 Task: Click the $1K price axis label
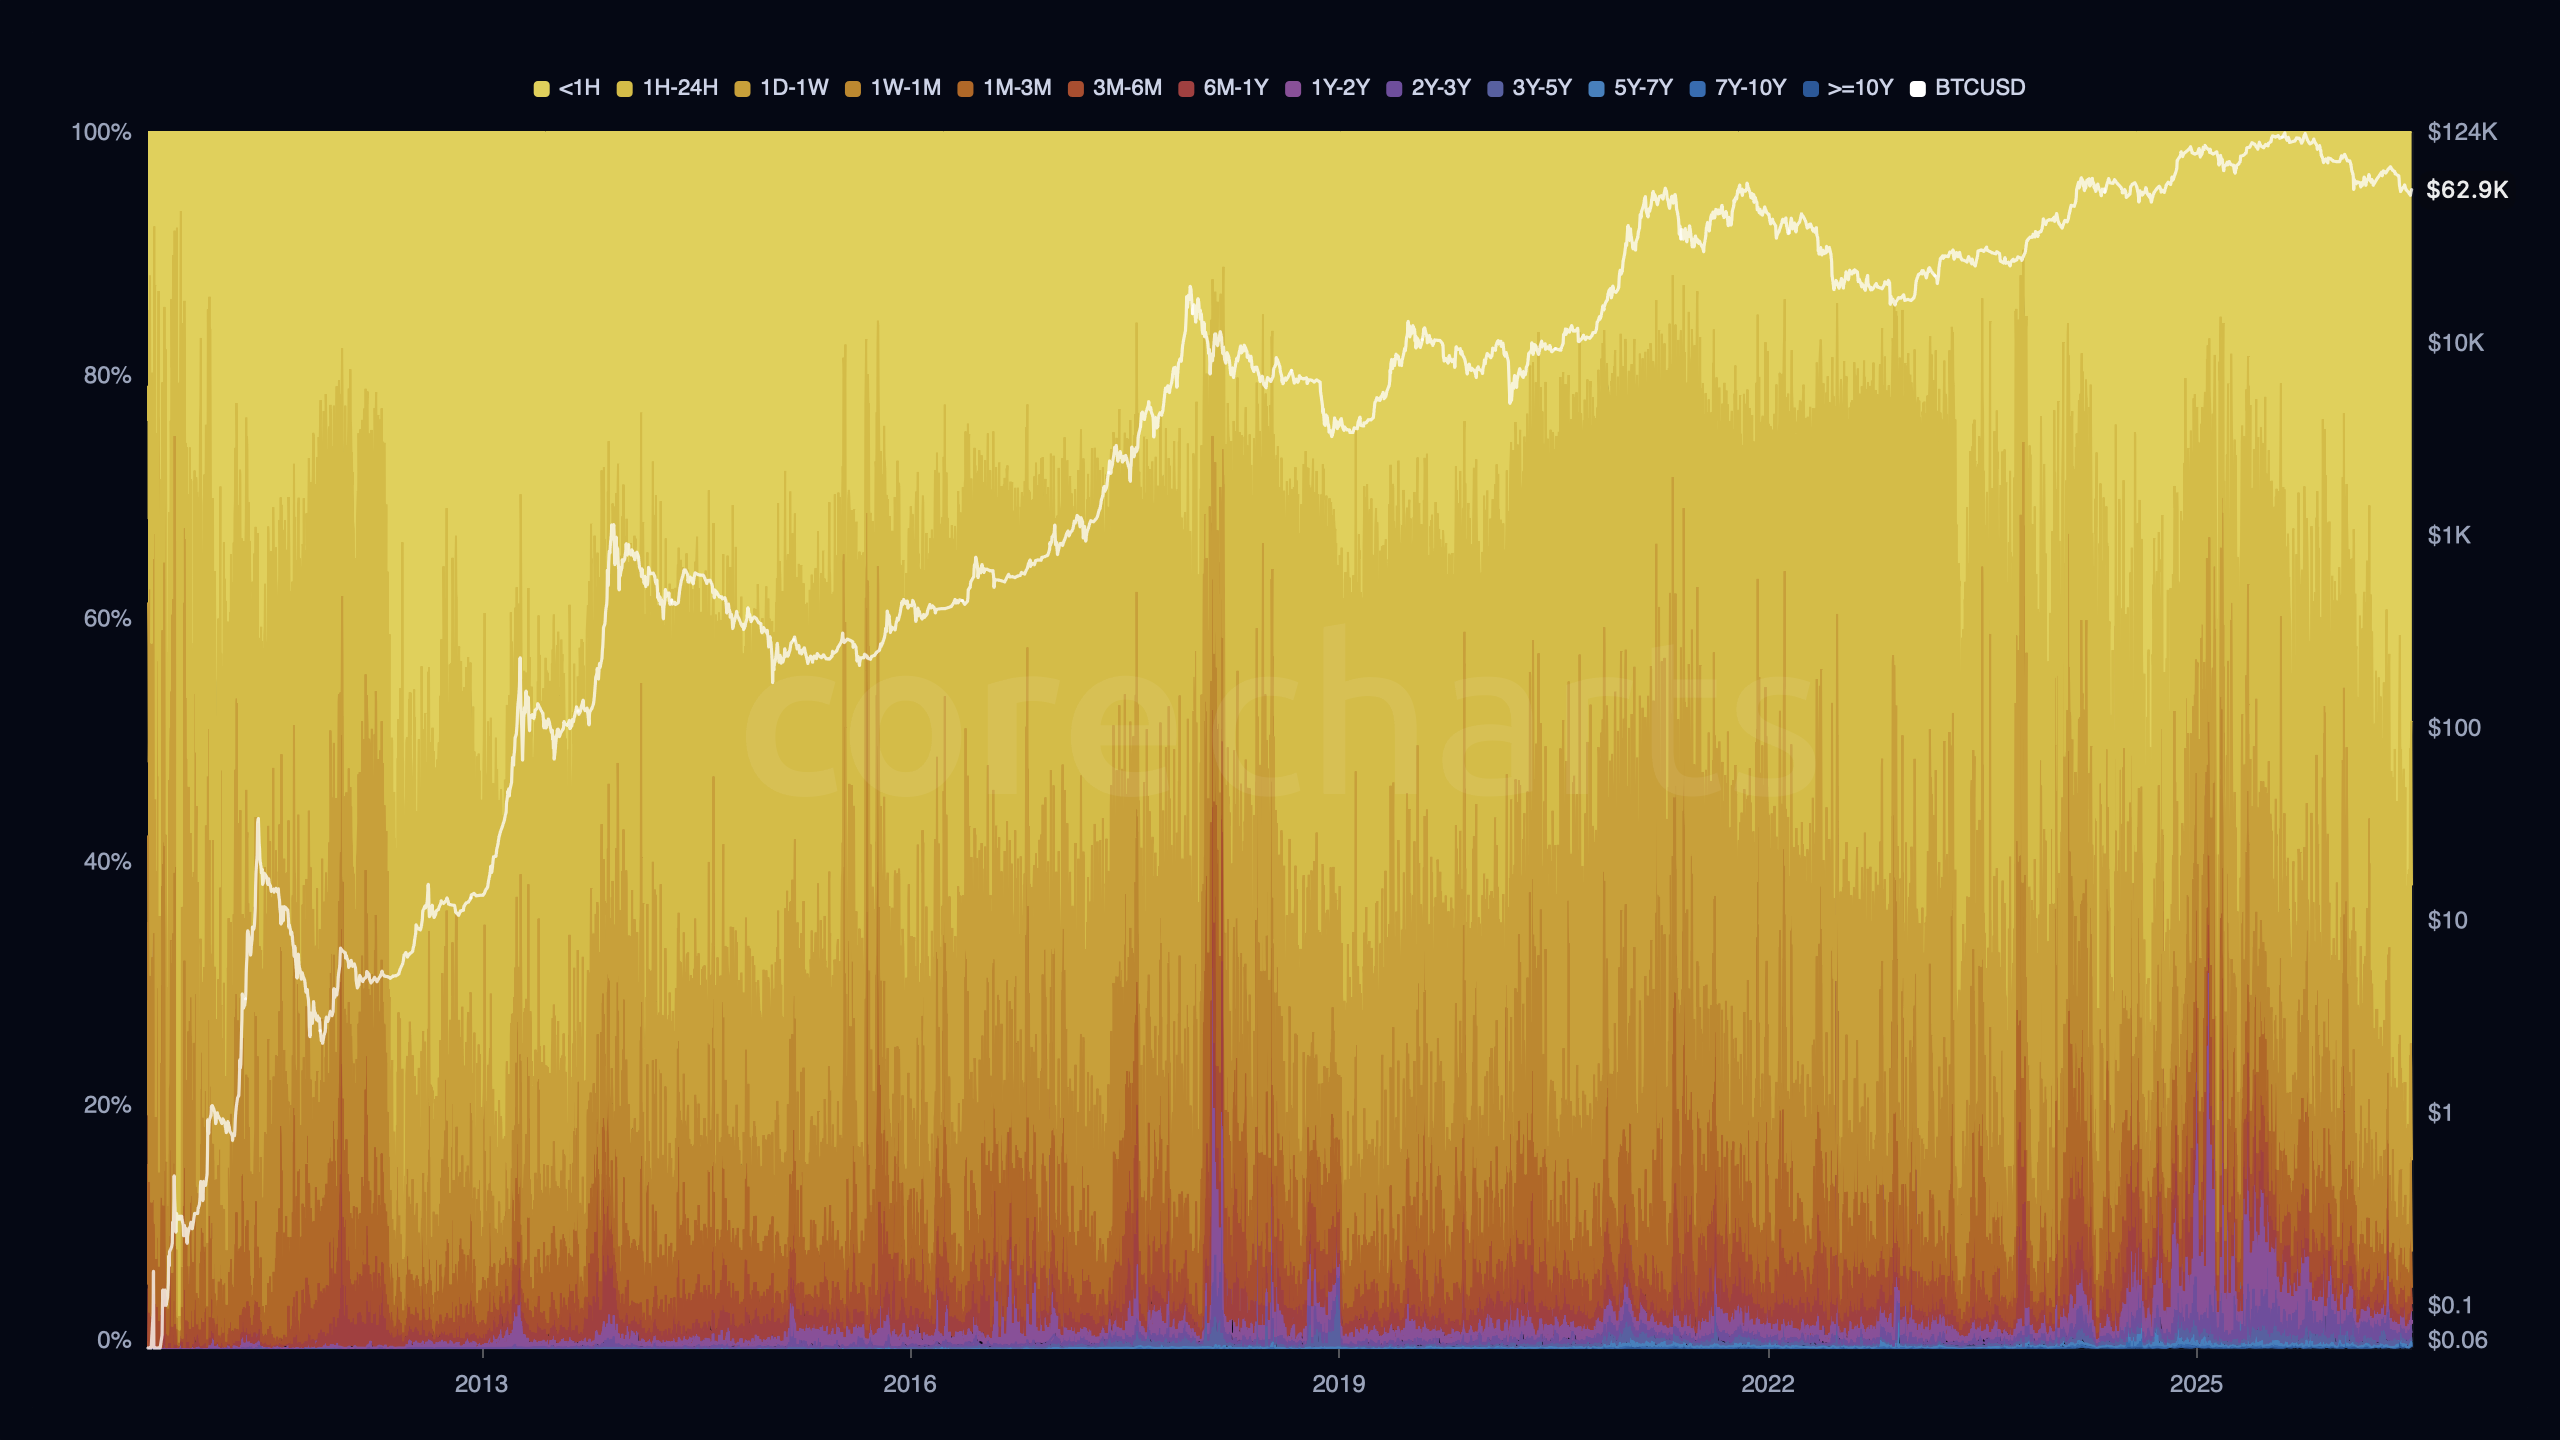pyautogui.click(x=2449, y=536)
